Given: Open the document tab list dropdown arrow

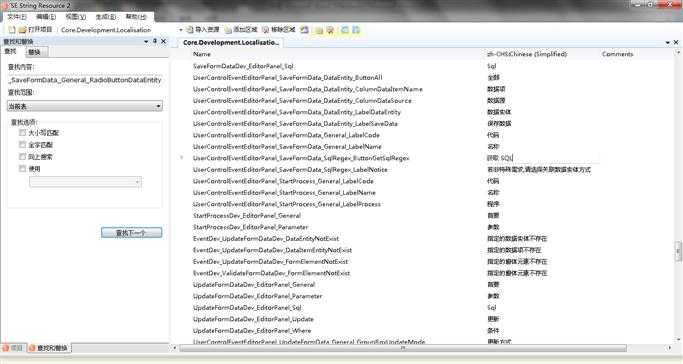Looking at the screenshot, I should [x=668, y=42].
